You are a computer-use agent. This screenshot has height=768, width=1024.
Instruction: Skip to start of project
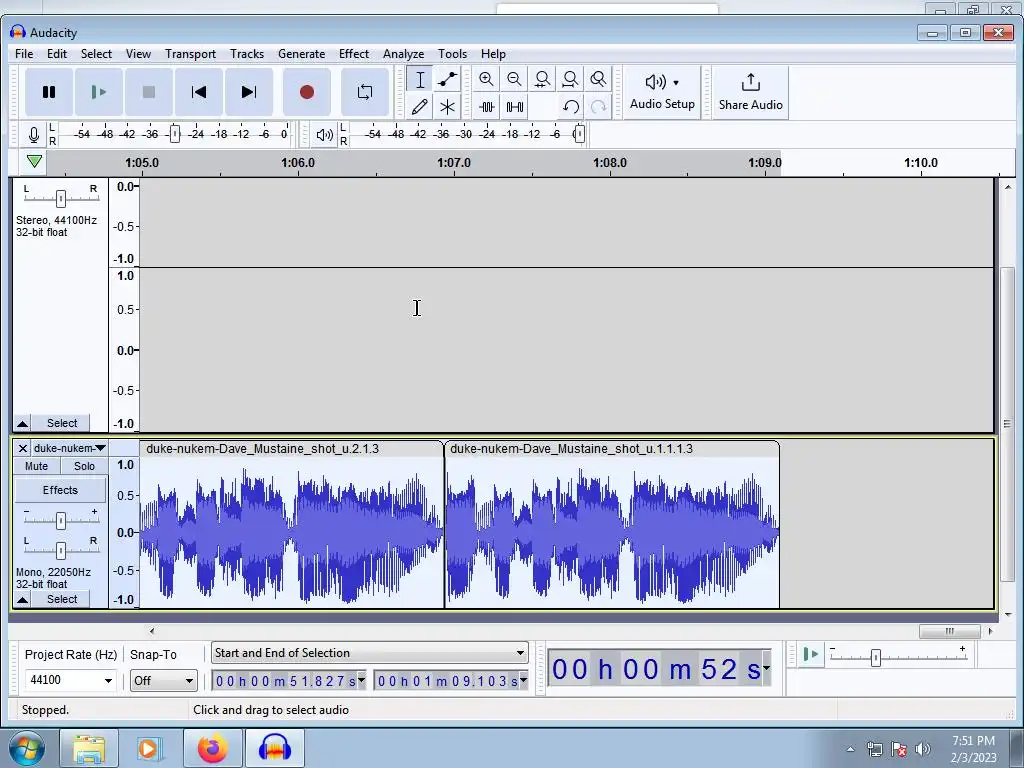[199, 92]
